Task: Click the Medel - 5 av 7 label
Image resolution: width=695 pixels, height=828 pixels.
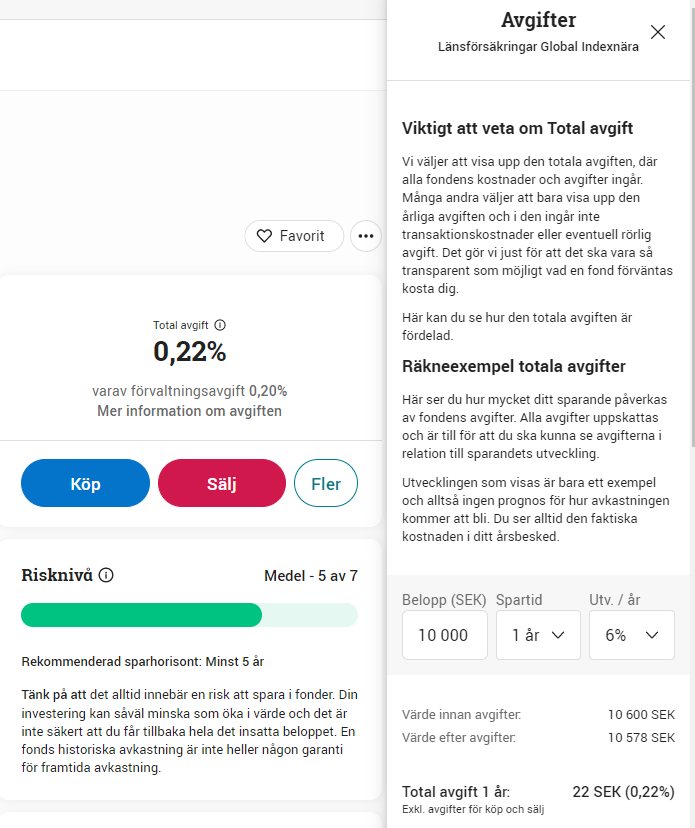Action: click(x=310, y=575)
